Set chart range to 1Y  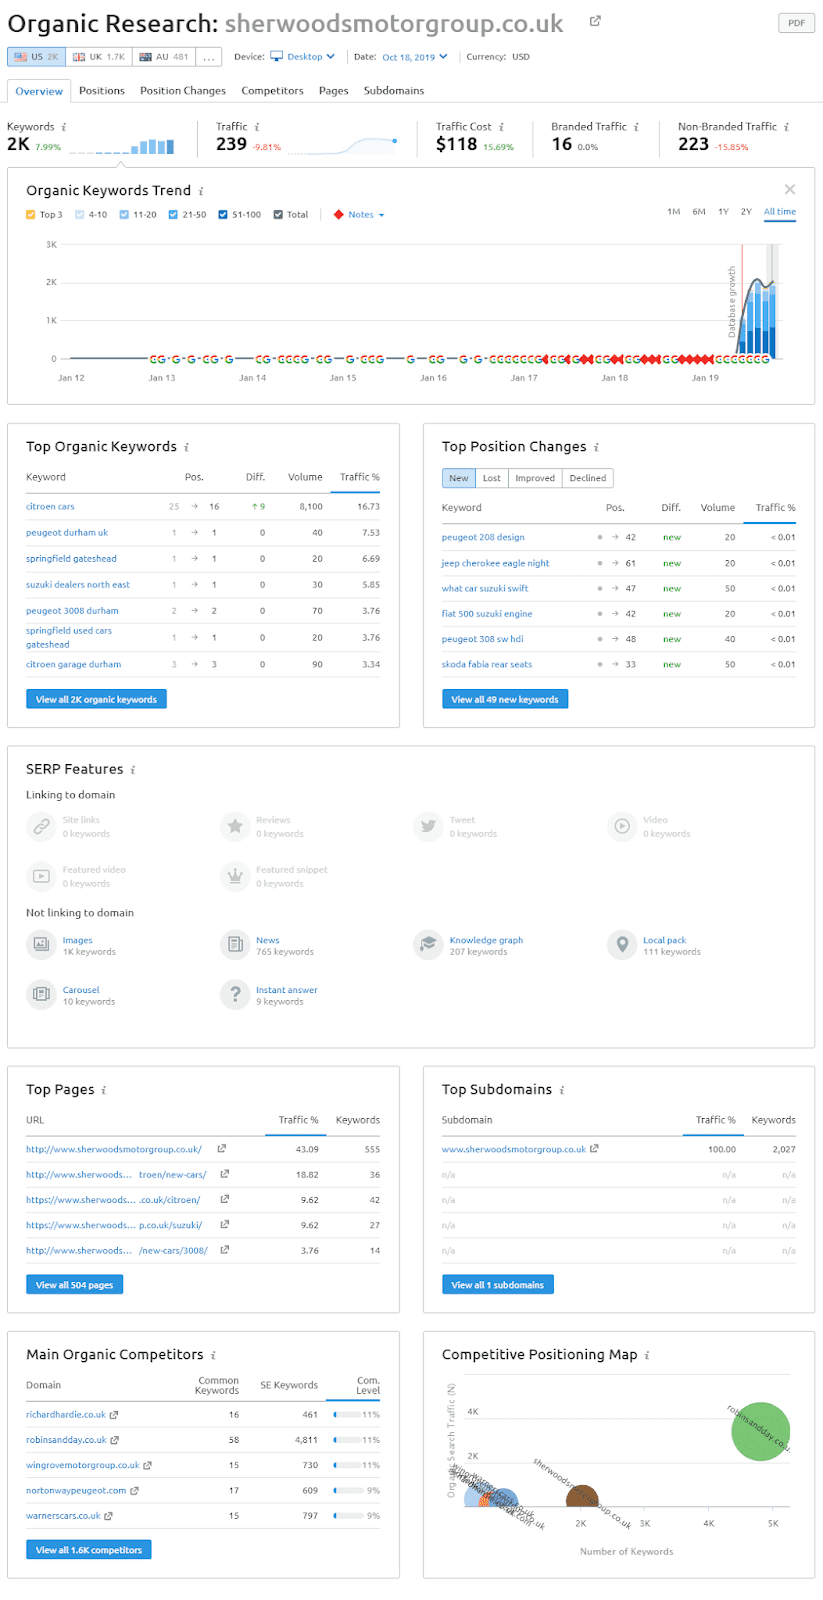click(723, 212)
